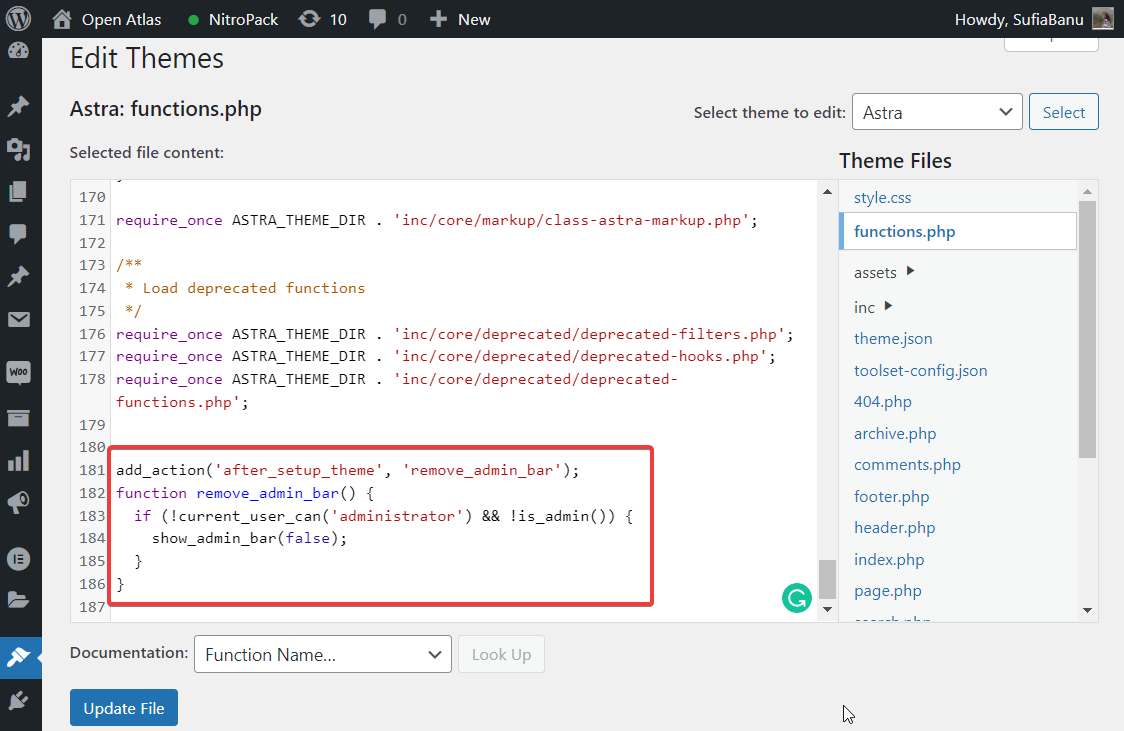Click the Theme Files list scrollbar thumb
The image size is (1124, 731).
[x=1087, y=329]
